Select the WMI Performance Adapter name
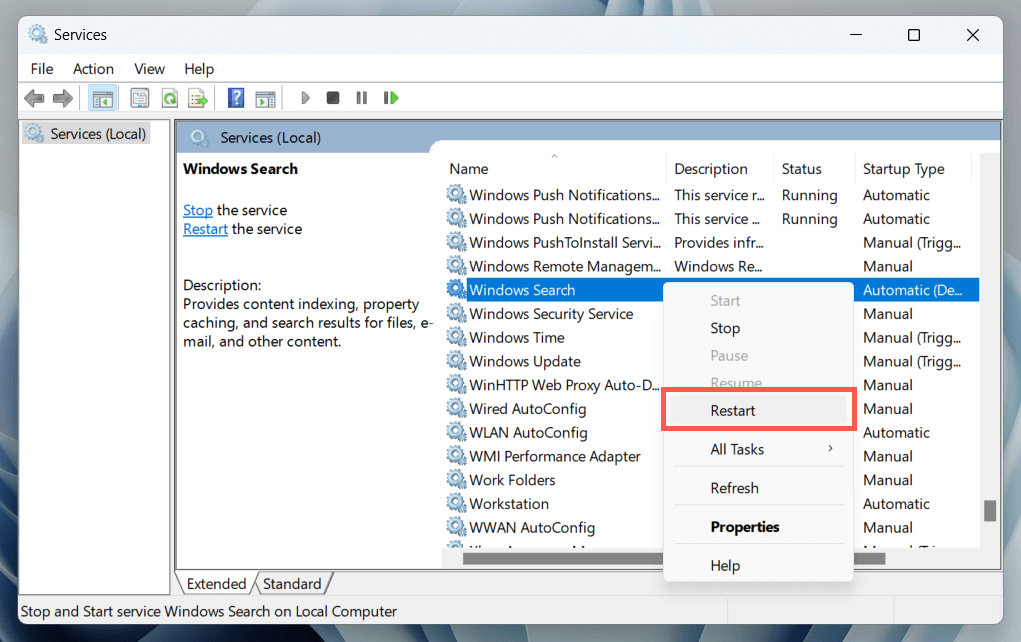1021x642 pixels. click(x=555, y=456)
